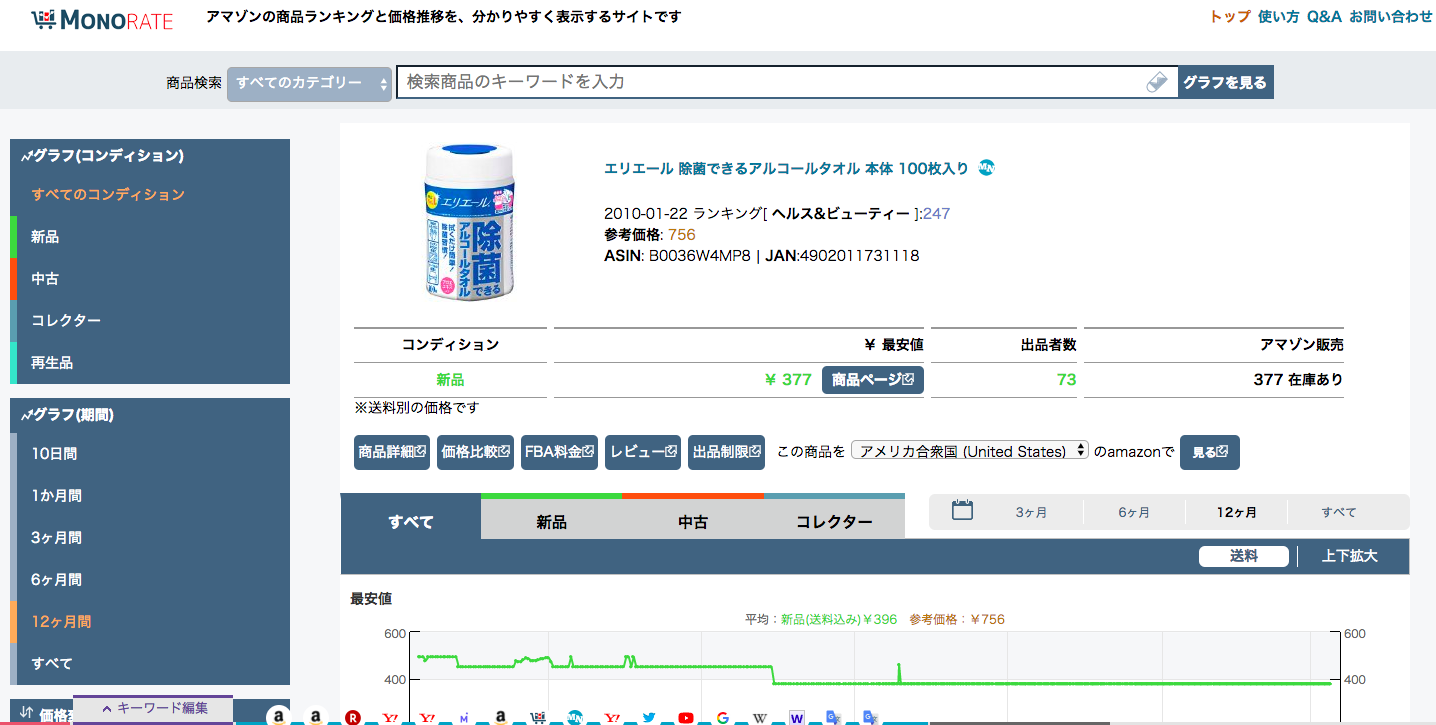The width and height of the screenshot is (1436, 725).
Task: Open the Google icon in bottom bar
Action: (723, 717)
